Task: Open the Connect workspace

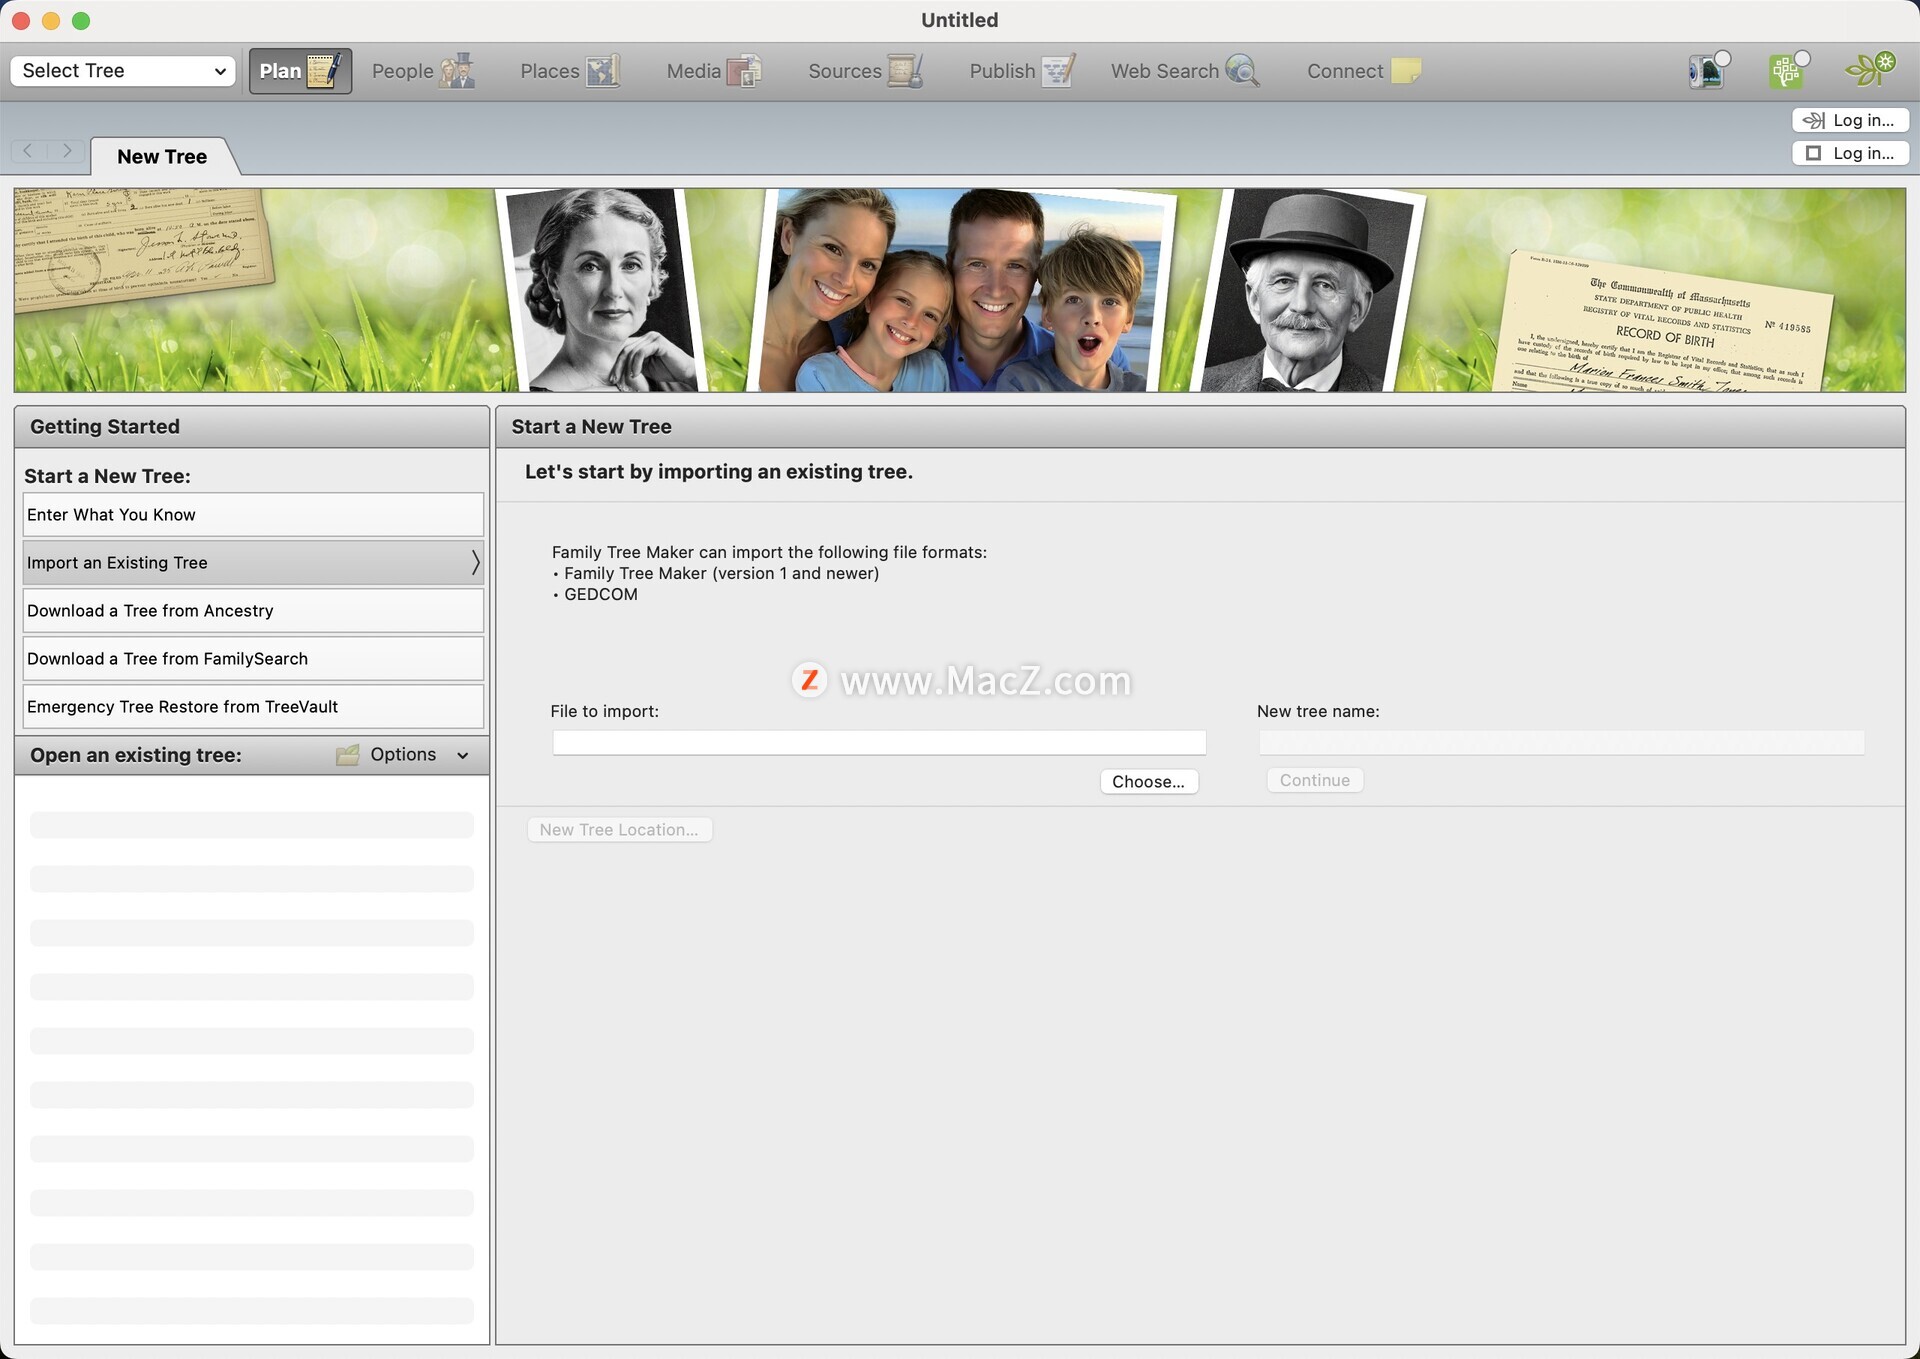Action: click(x=1363, y=71)
